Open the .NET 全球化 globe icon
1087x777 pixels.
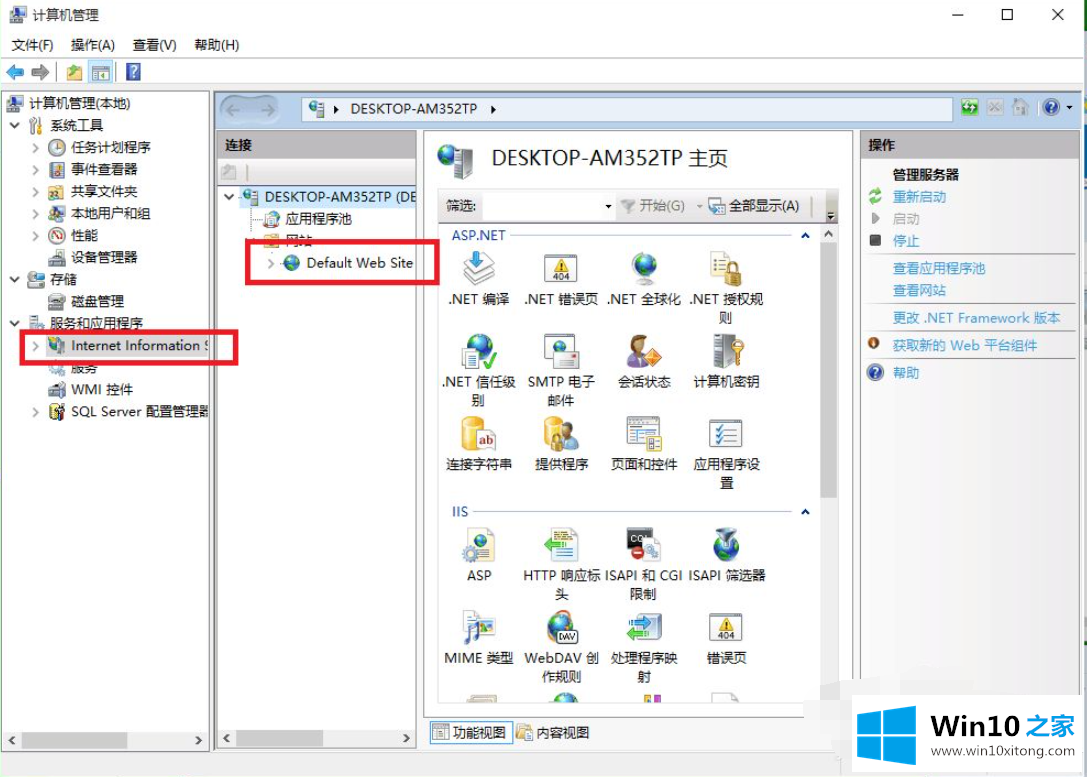point(644,269)
